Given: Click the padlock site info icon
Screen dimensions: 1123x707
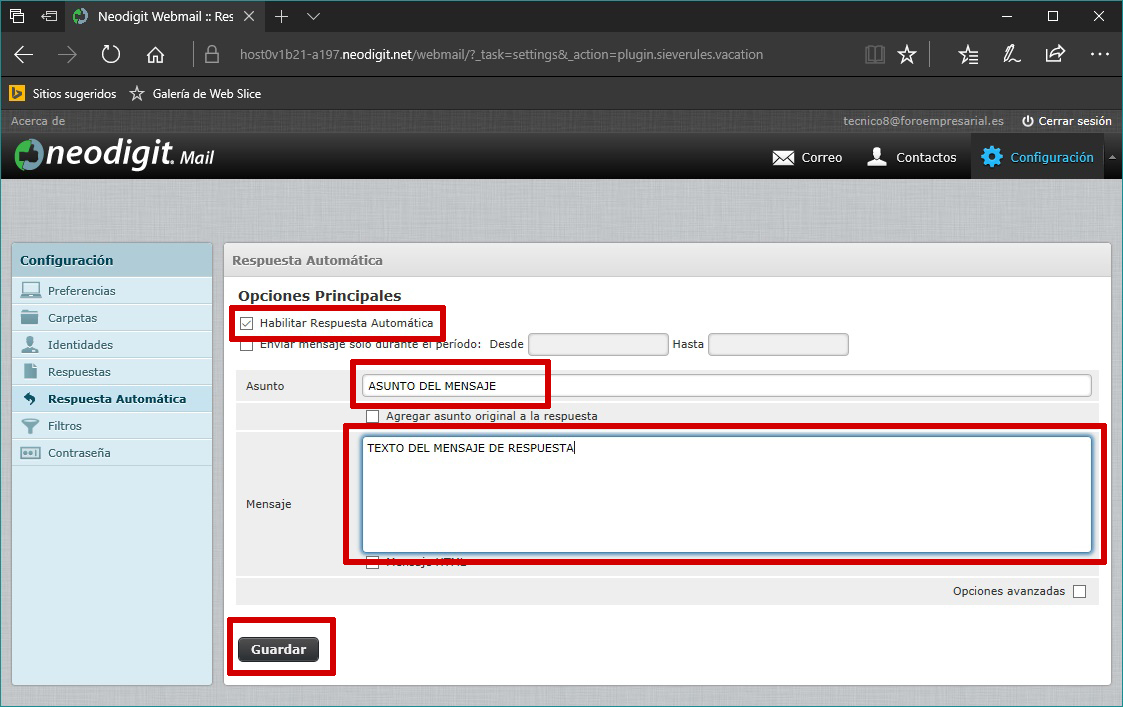Looking at the screenshot, I should tap(211, 54).
